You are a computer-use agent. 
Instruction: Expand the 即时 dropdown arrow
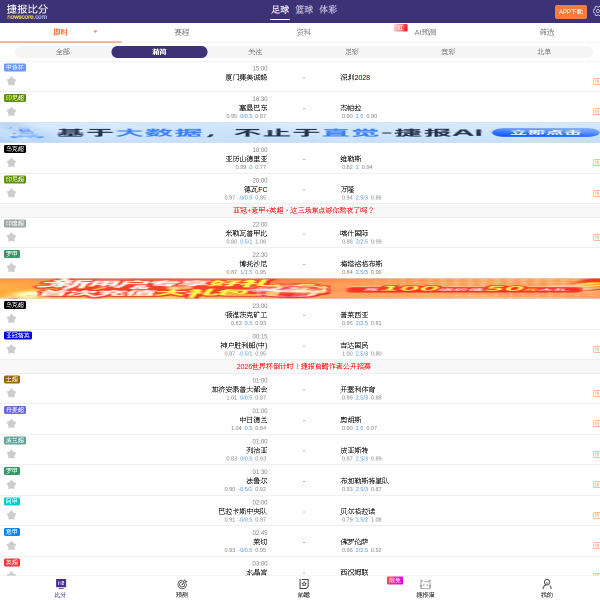tap(95, 32)
